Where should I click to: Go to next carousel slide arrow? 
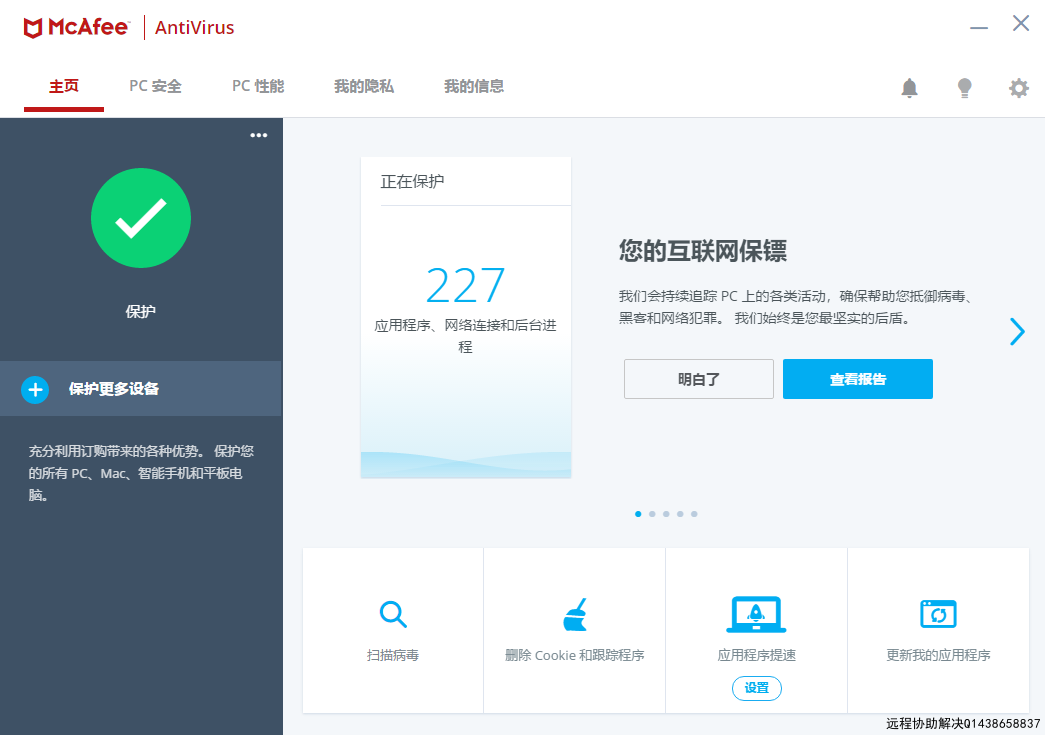click(1016, 331)
